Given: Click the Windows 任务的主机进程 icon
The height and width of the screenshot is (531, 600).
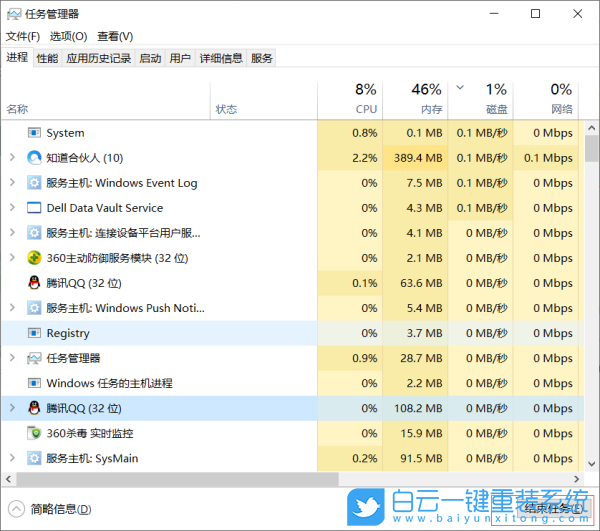Looking at the screenshot, I should point(34,383).
